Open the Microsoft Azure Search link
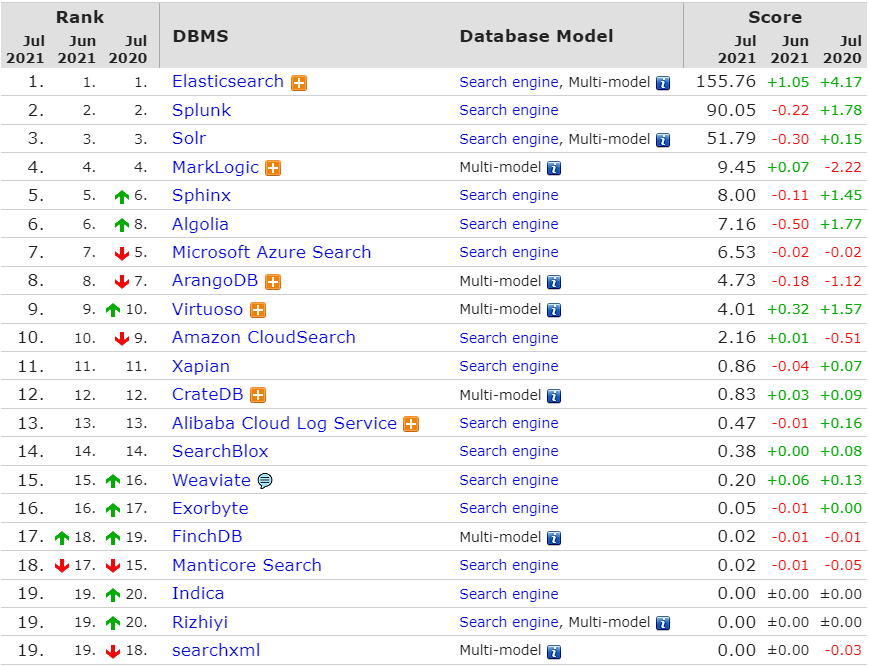This screenshot has width=871, height=666. click(x=271, y=252)
